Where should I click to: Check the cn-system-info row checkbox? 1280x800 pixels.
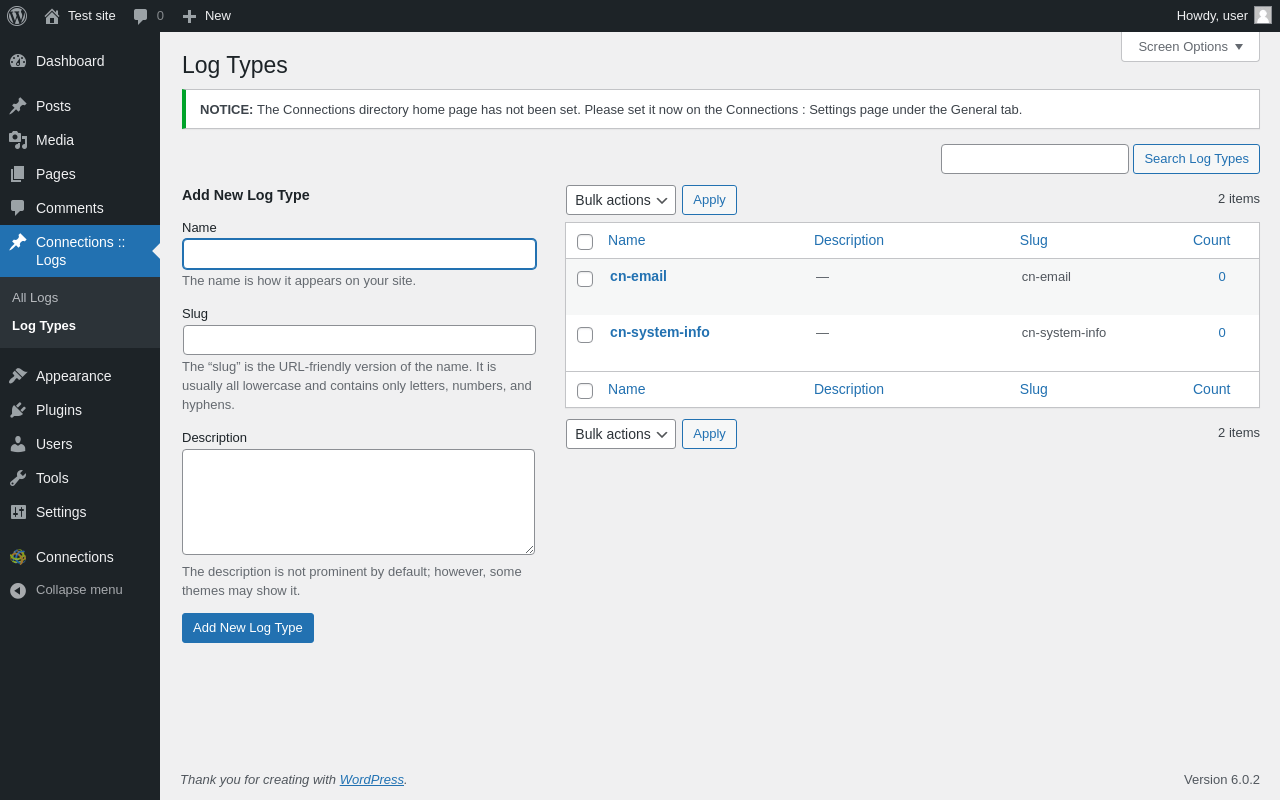point(585,335)
